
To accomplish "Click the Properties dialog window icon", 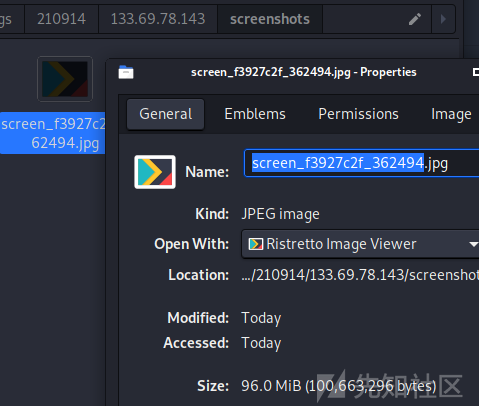I will click(x=126, y=72).
